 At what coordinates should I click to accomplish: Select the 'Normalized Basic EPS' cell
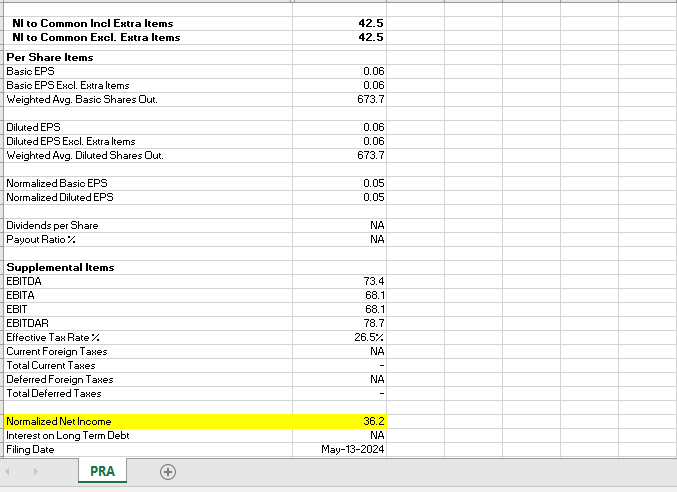(x=148, y=183)
